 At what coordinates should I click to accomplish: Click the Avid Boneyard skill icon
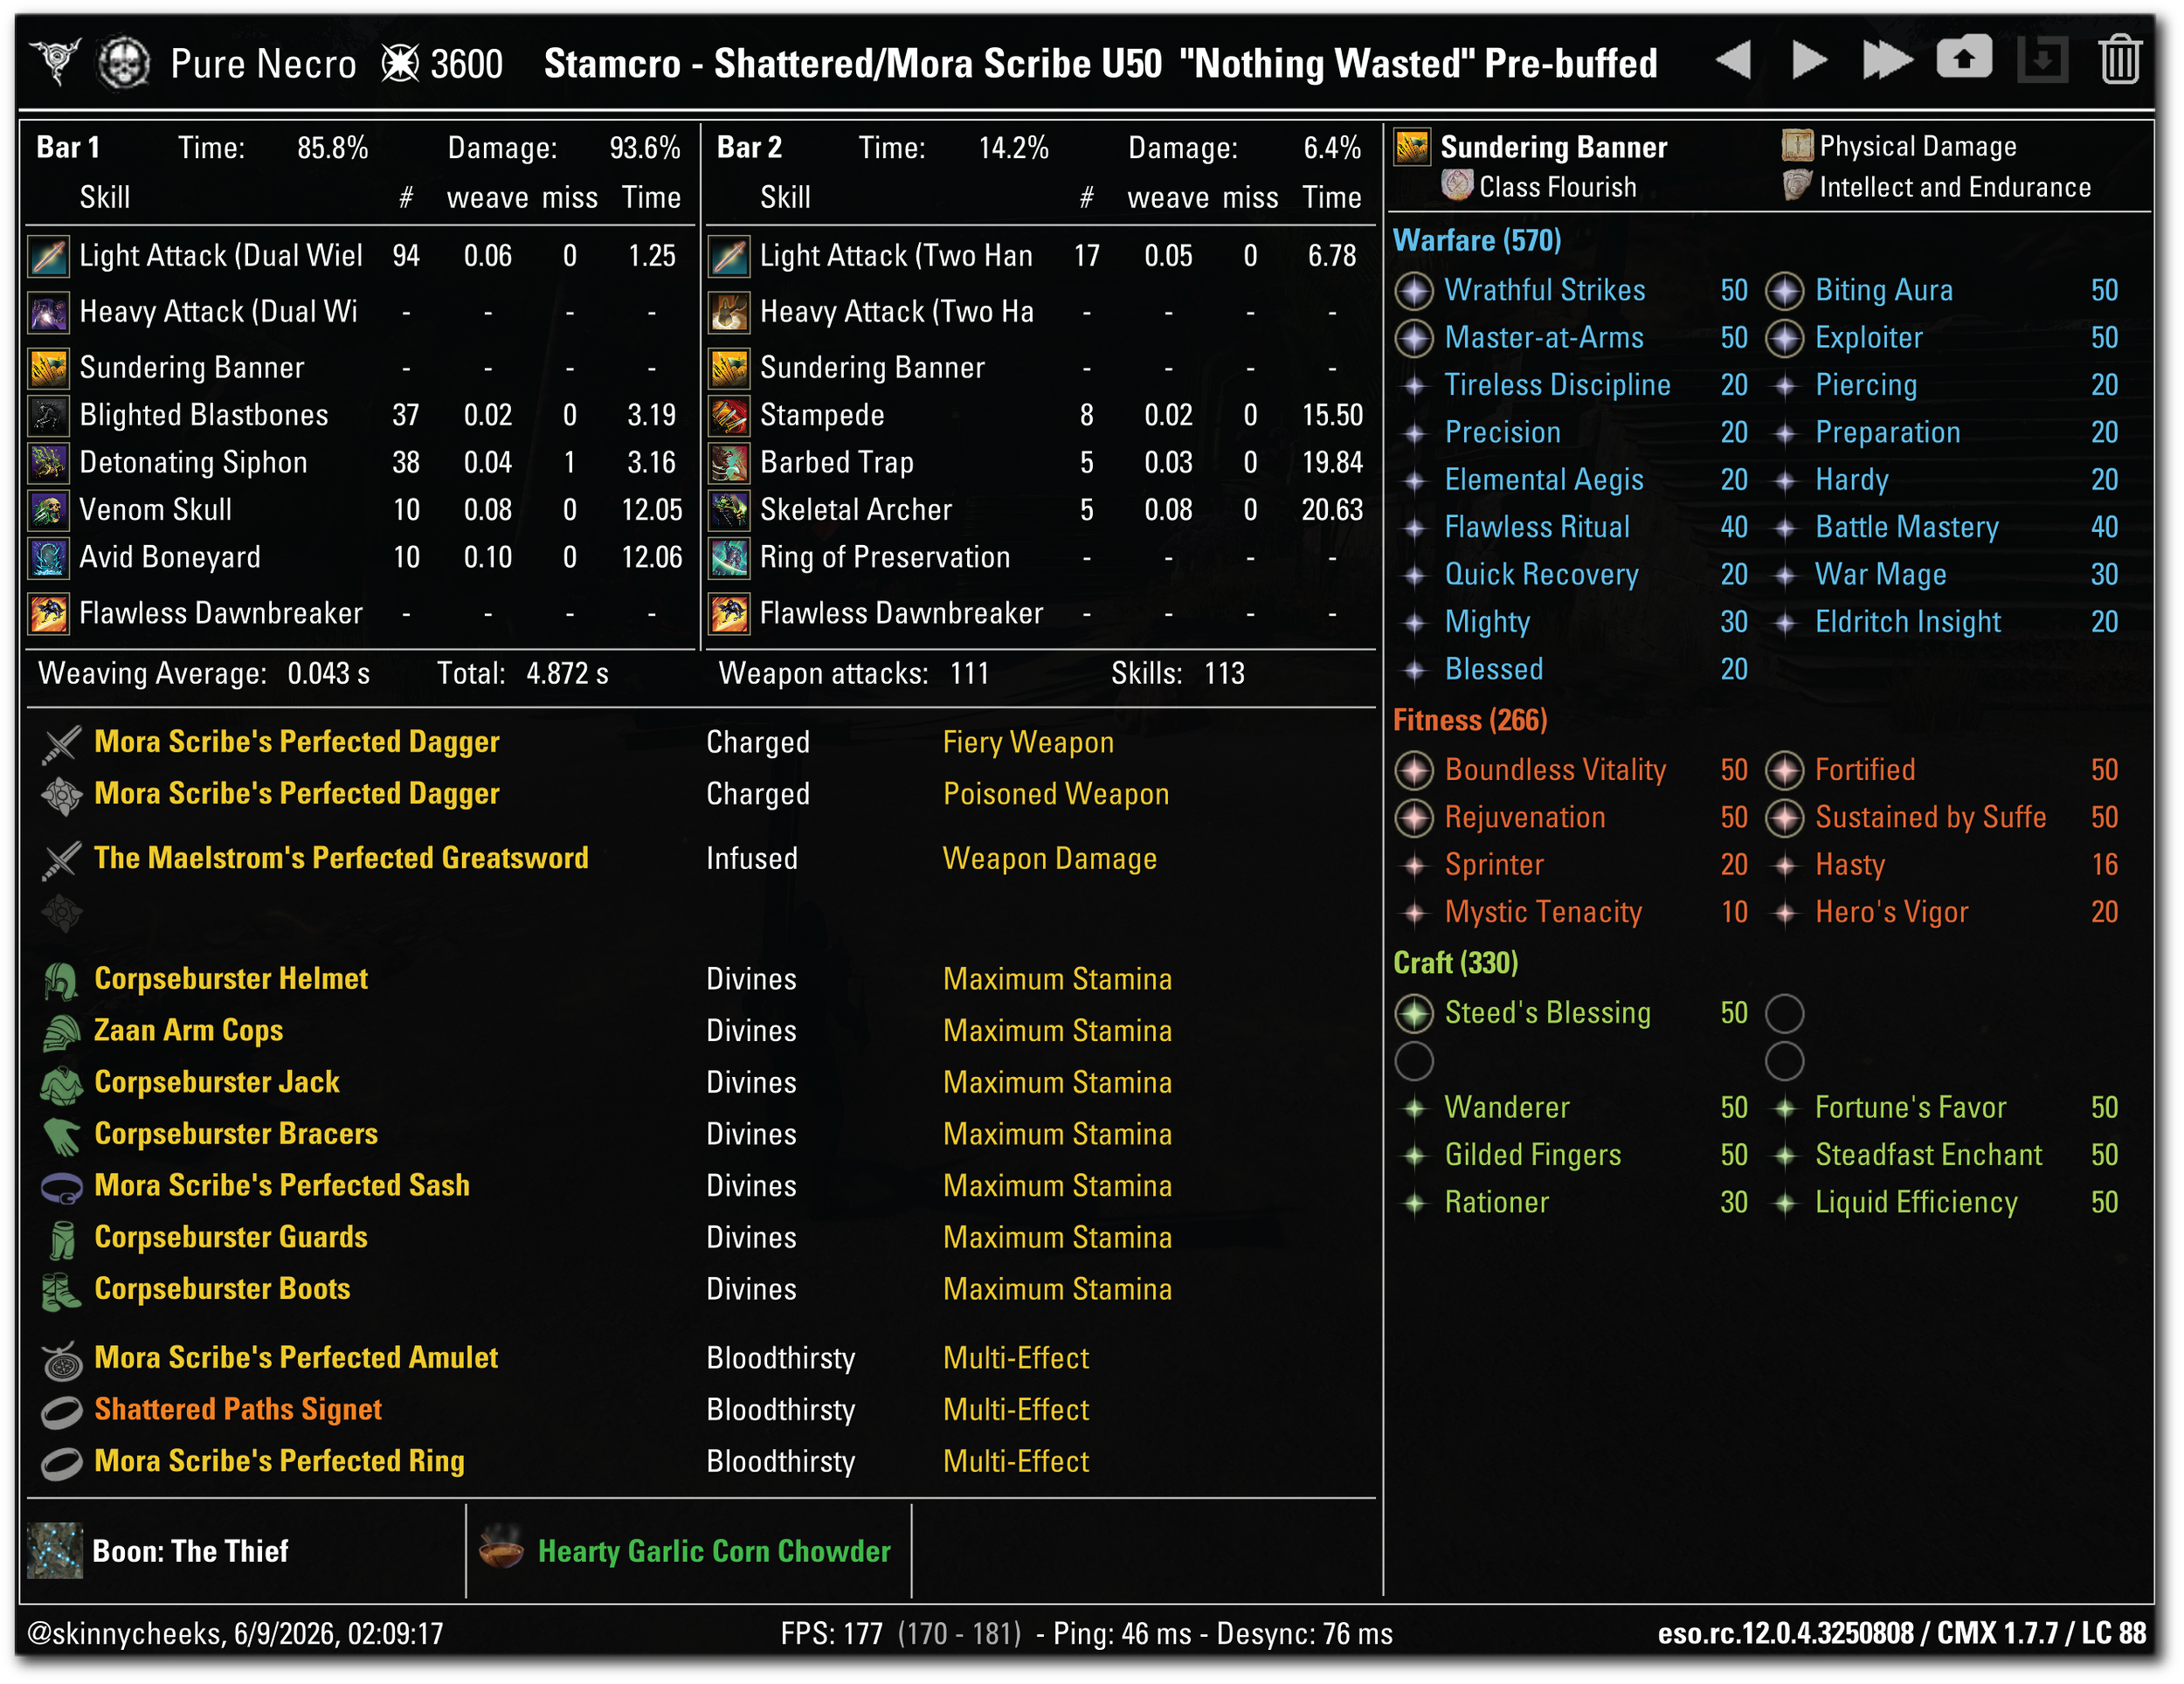pyautogui.click(x=48, y=557)
